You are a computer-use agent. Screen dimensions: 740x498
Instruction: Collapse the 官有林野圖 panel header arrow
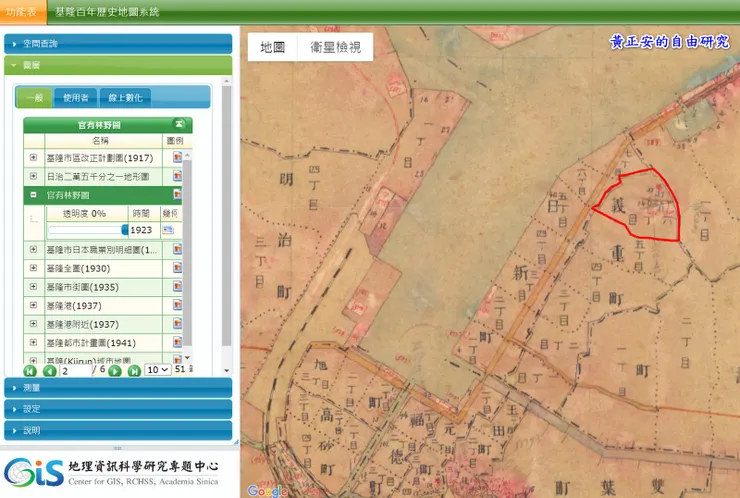(x=179, y=125)
